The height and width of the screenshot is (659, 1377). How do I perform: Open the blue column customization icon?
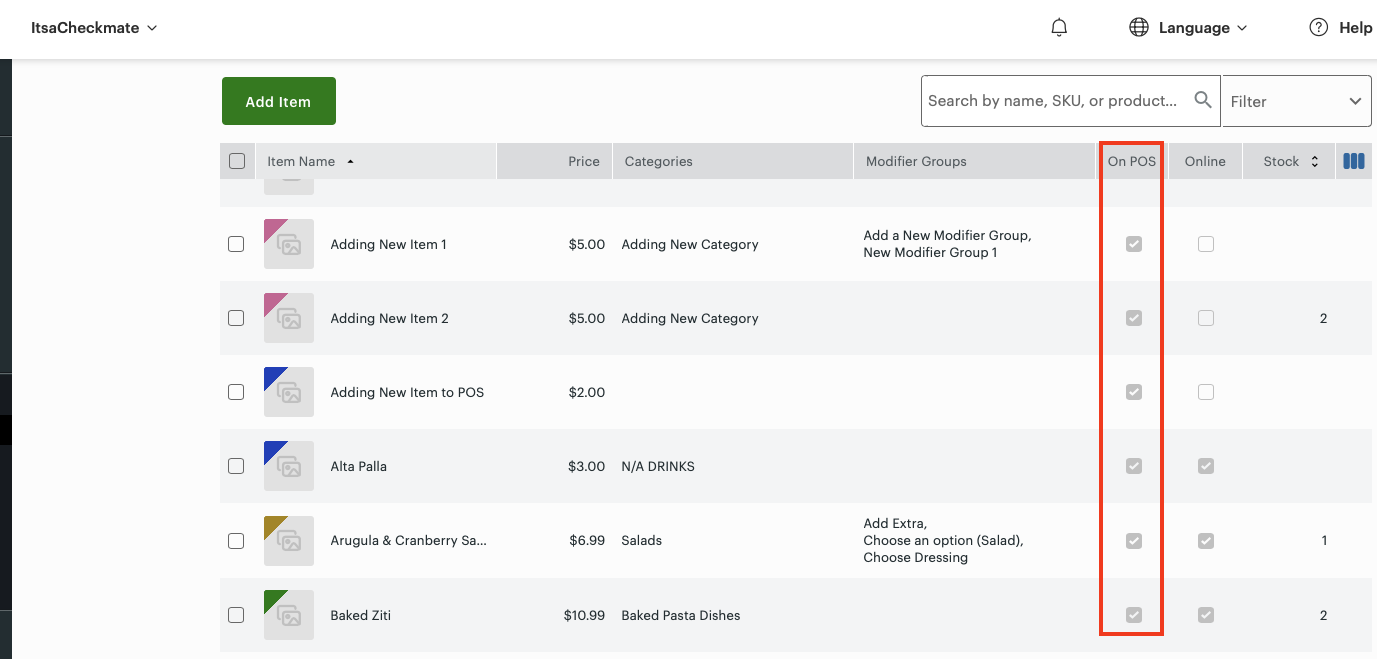tap(1354, 160)
